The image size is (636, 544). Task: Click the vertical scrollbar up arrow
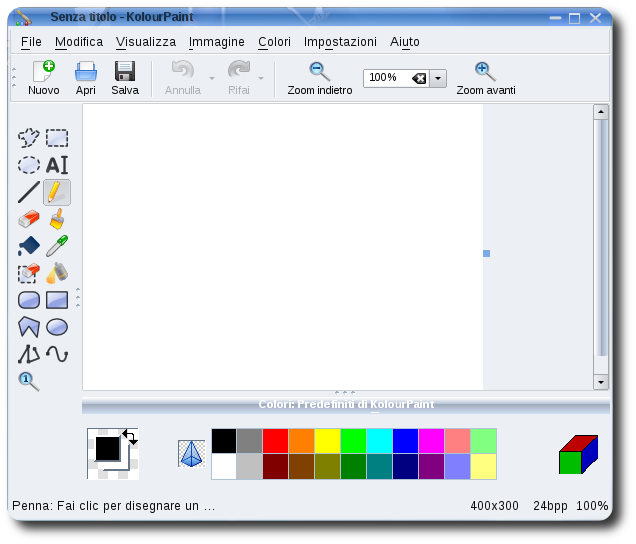pyautogui.click(x=601, y=112)
